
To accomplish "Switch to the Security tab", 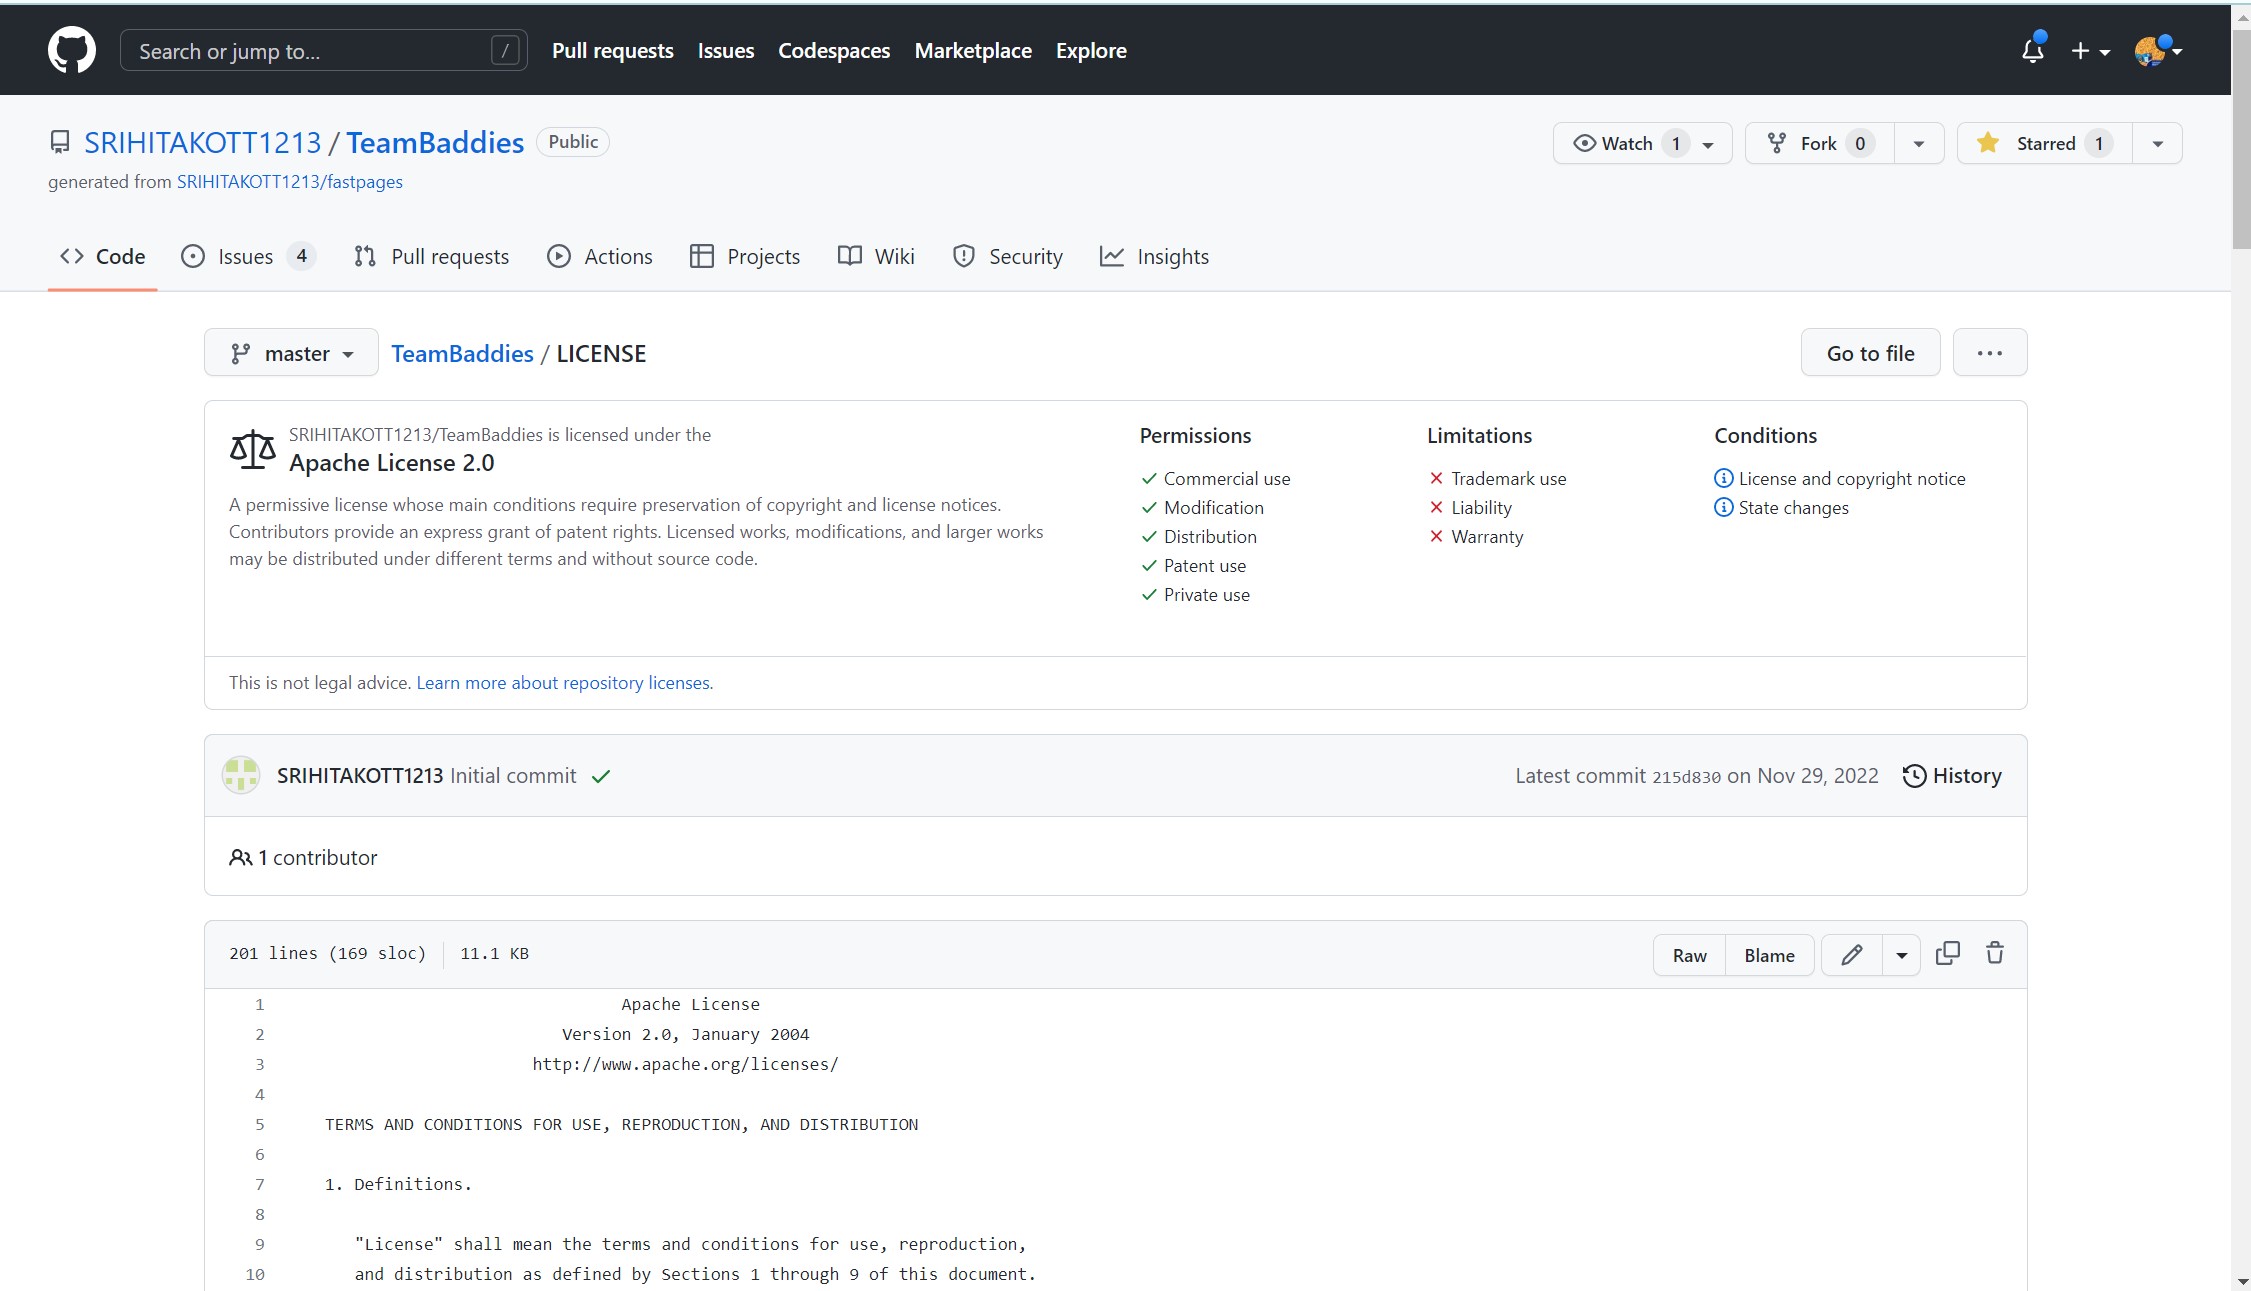I will pos(1008,256).
